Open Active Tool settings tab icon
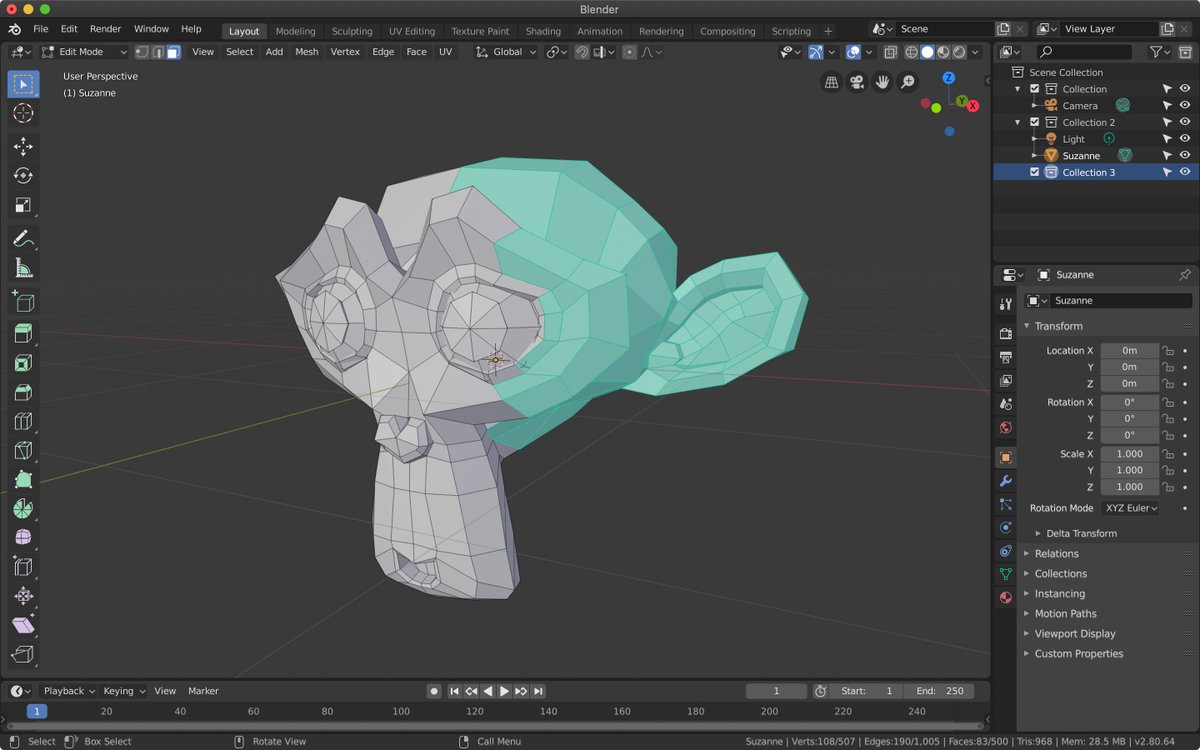The width and height of the screenshot is (1200, 750). [x=1005, y=304]
